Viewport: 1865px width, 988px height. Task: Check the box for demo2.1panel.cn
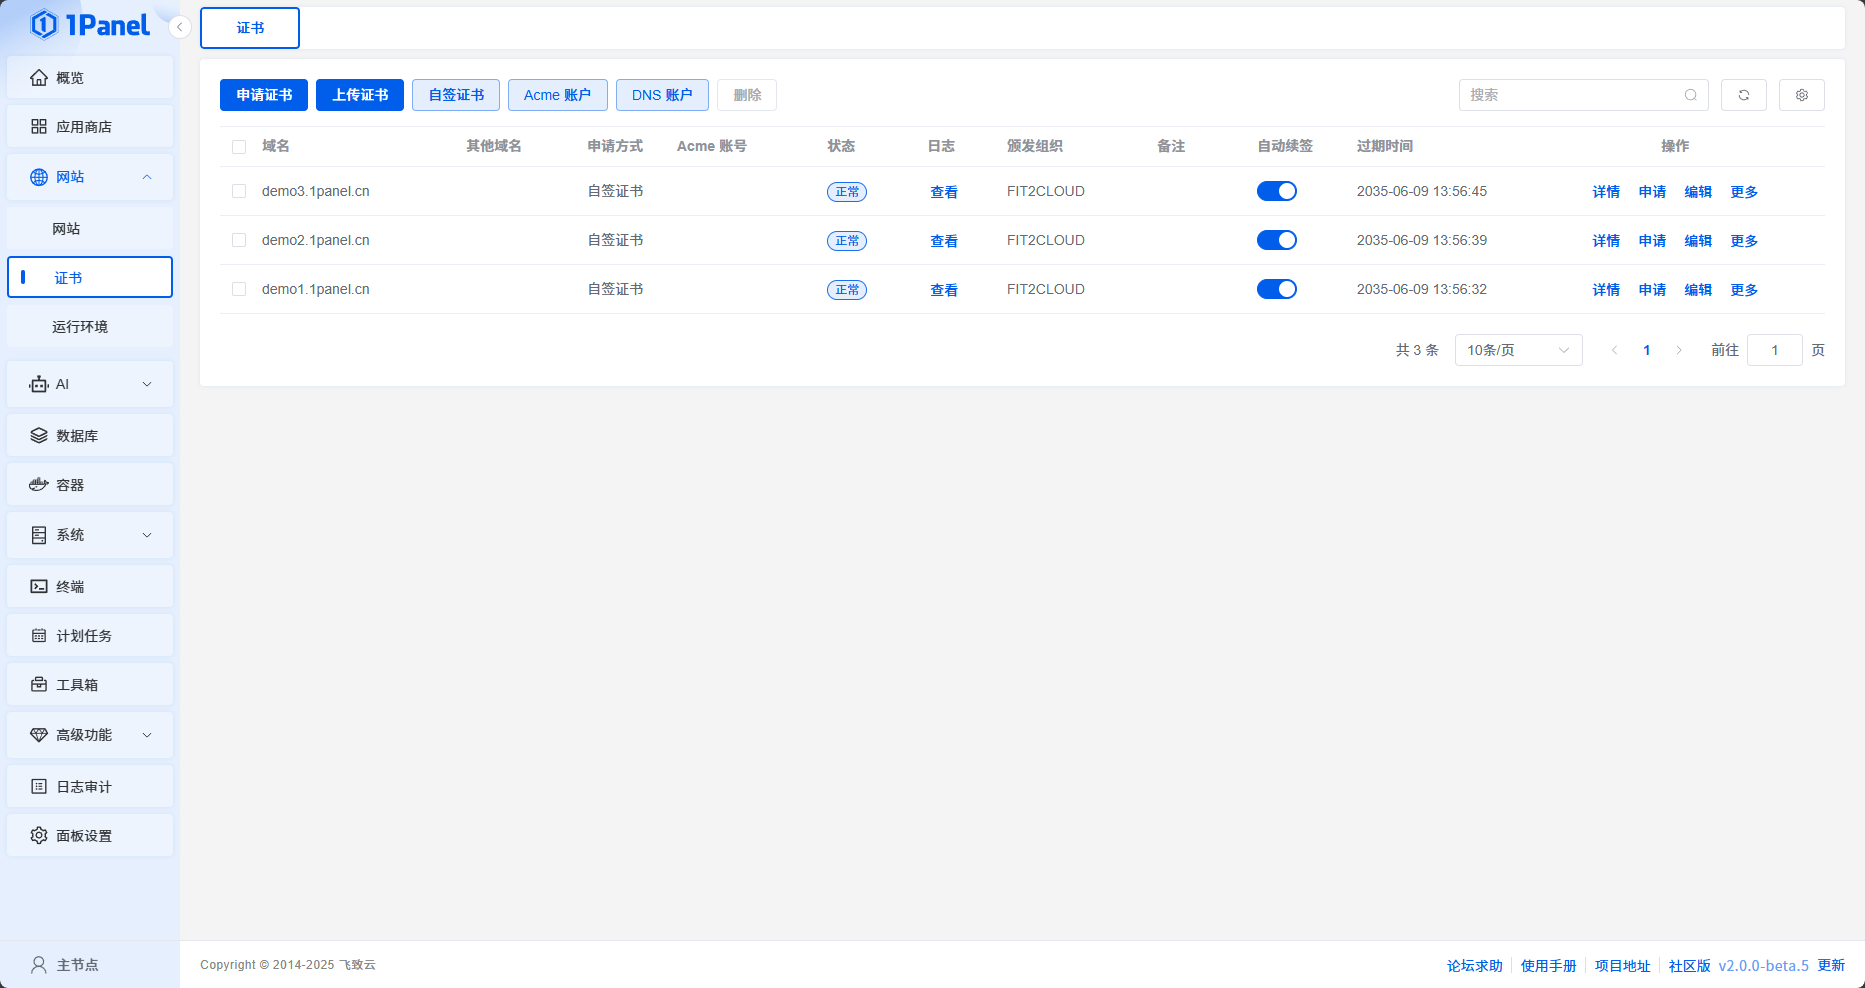pyautogui.click(x=239, y=240)
